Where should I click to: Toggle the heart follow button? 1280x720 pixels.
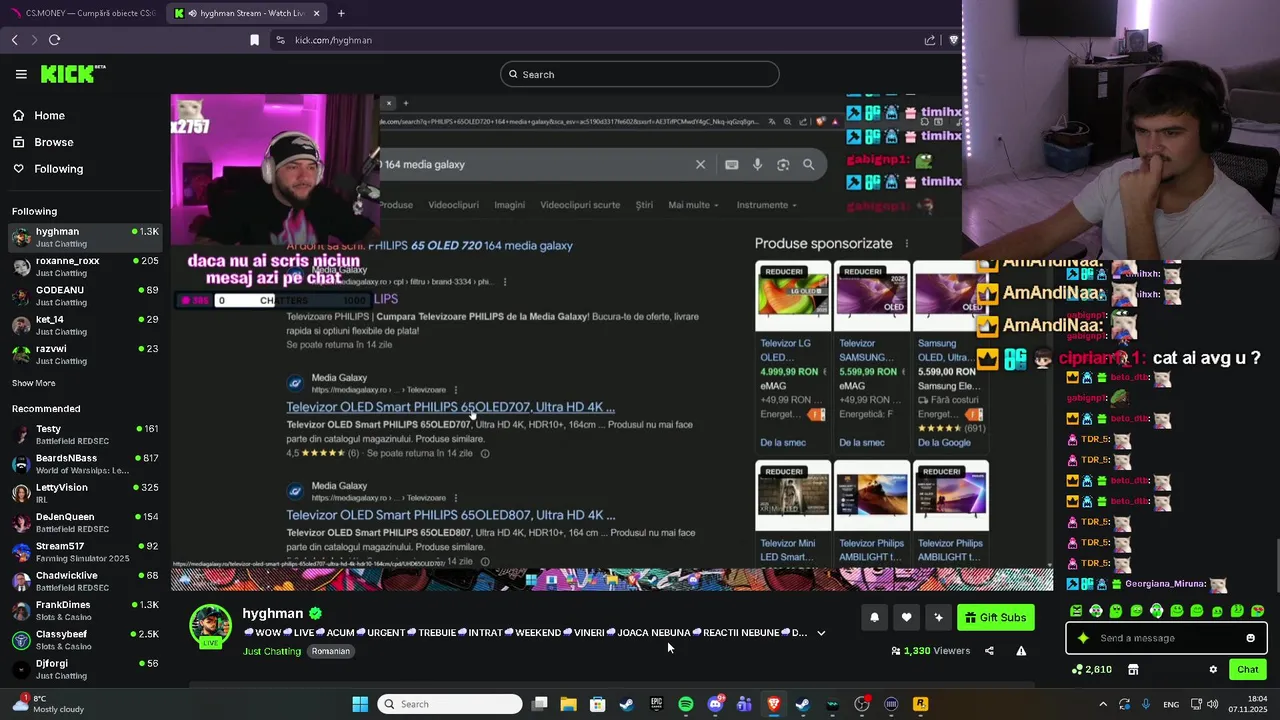[x=906, y=618]
